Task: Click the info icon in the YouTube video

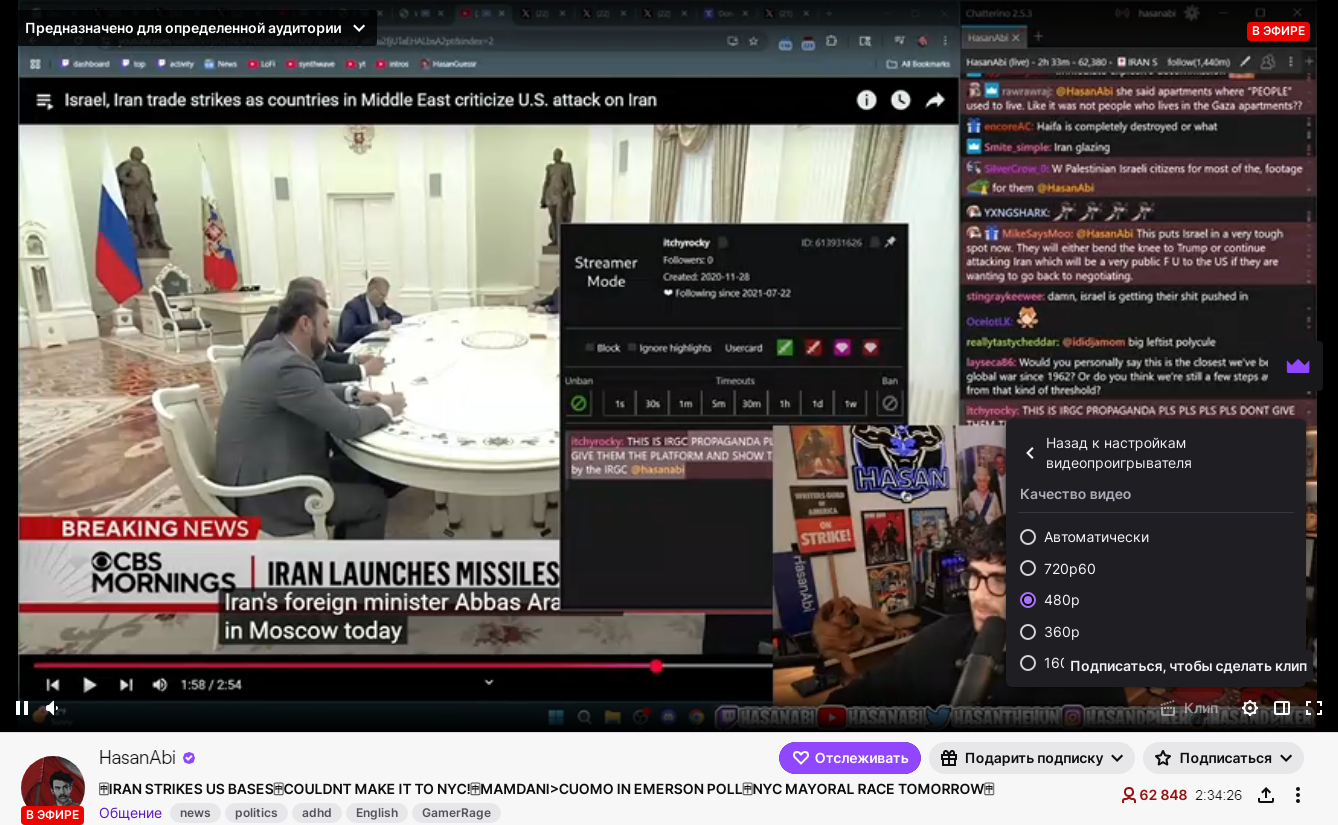Action: [867, 100]
